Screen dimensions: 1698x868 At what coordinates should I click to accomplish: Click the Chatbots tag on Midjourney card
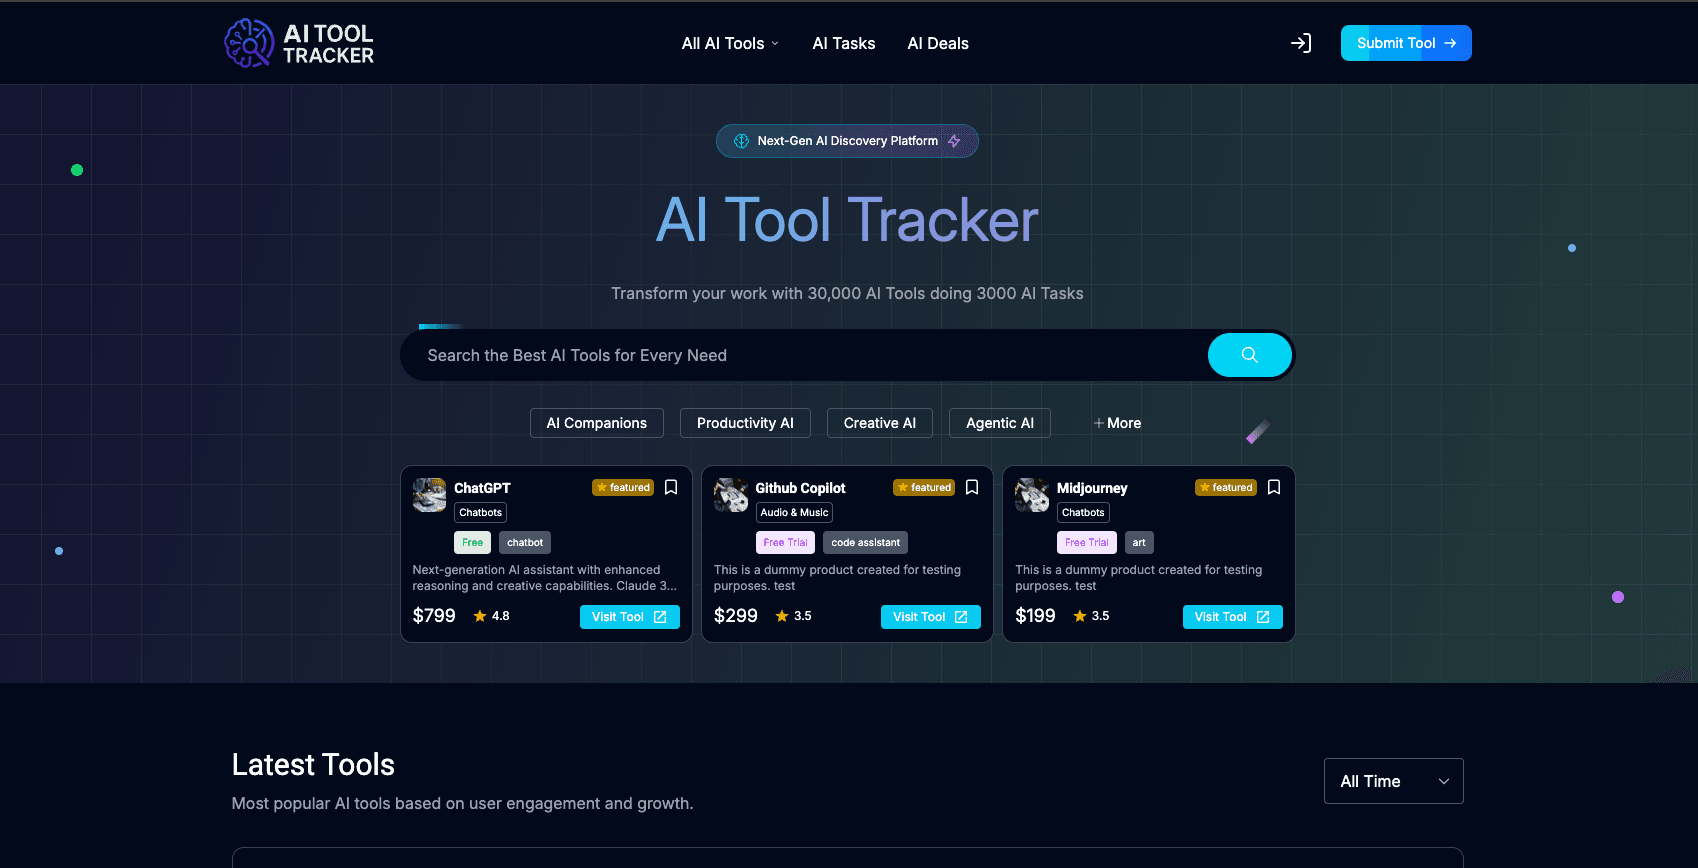[x=1083, y=513]
